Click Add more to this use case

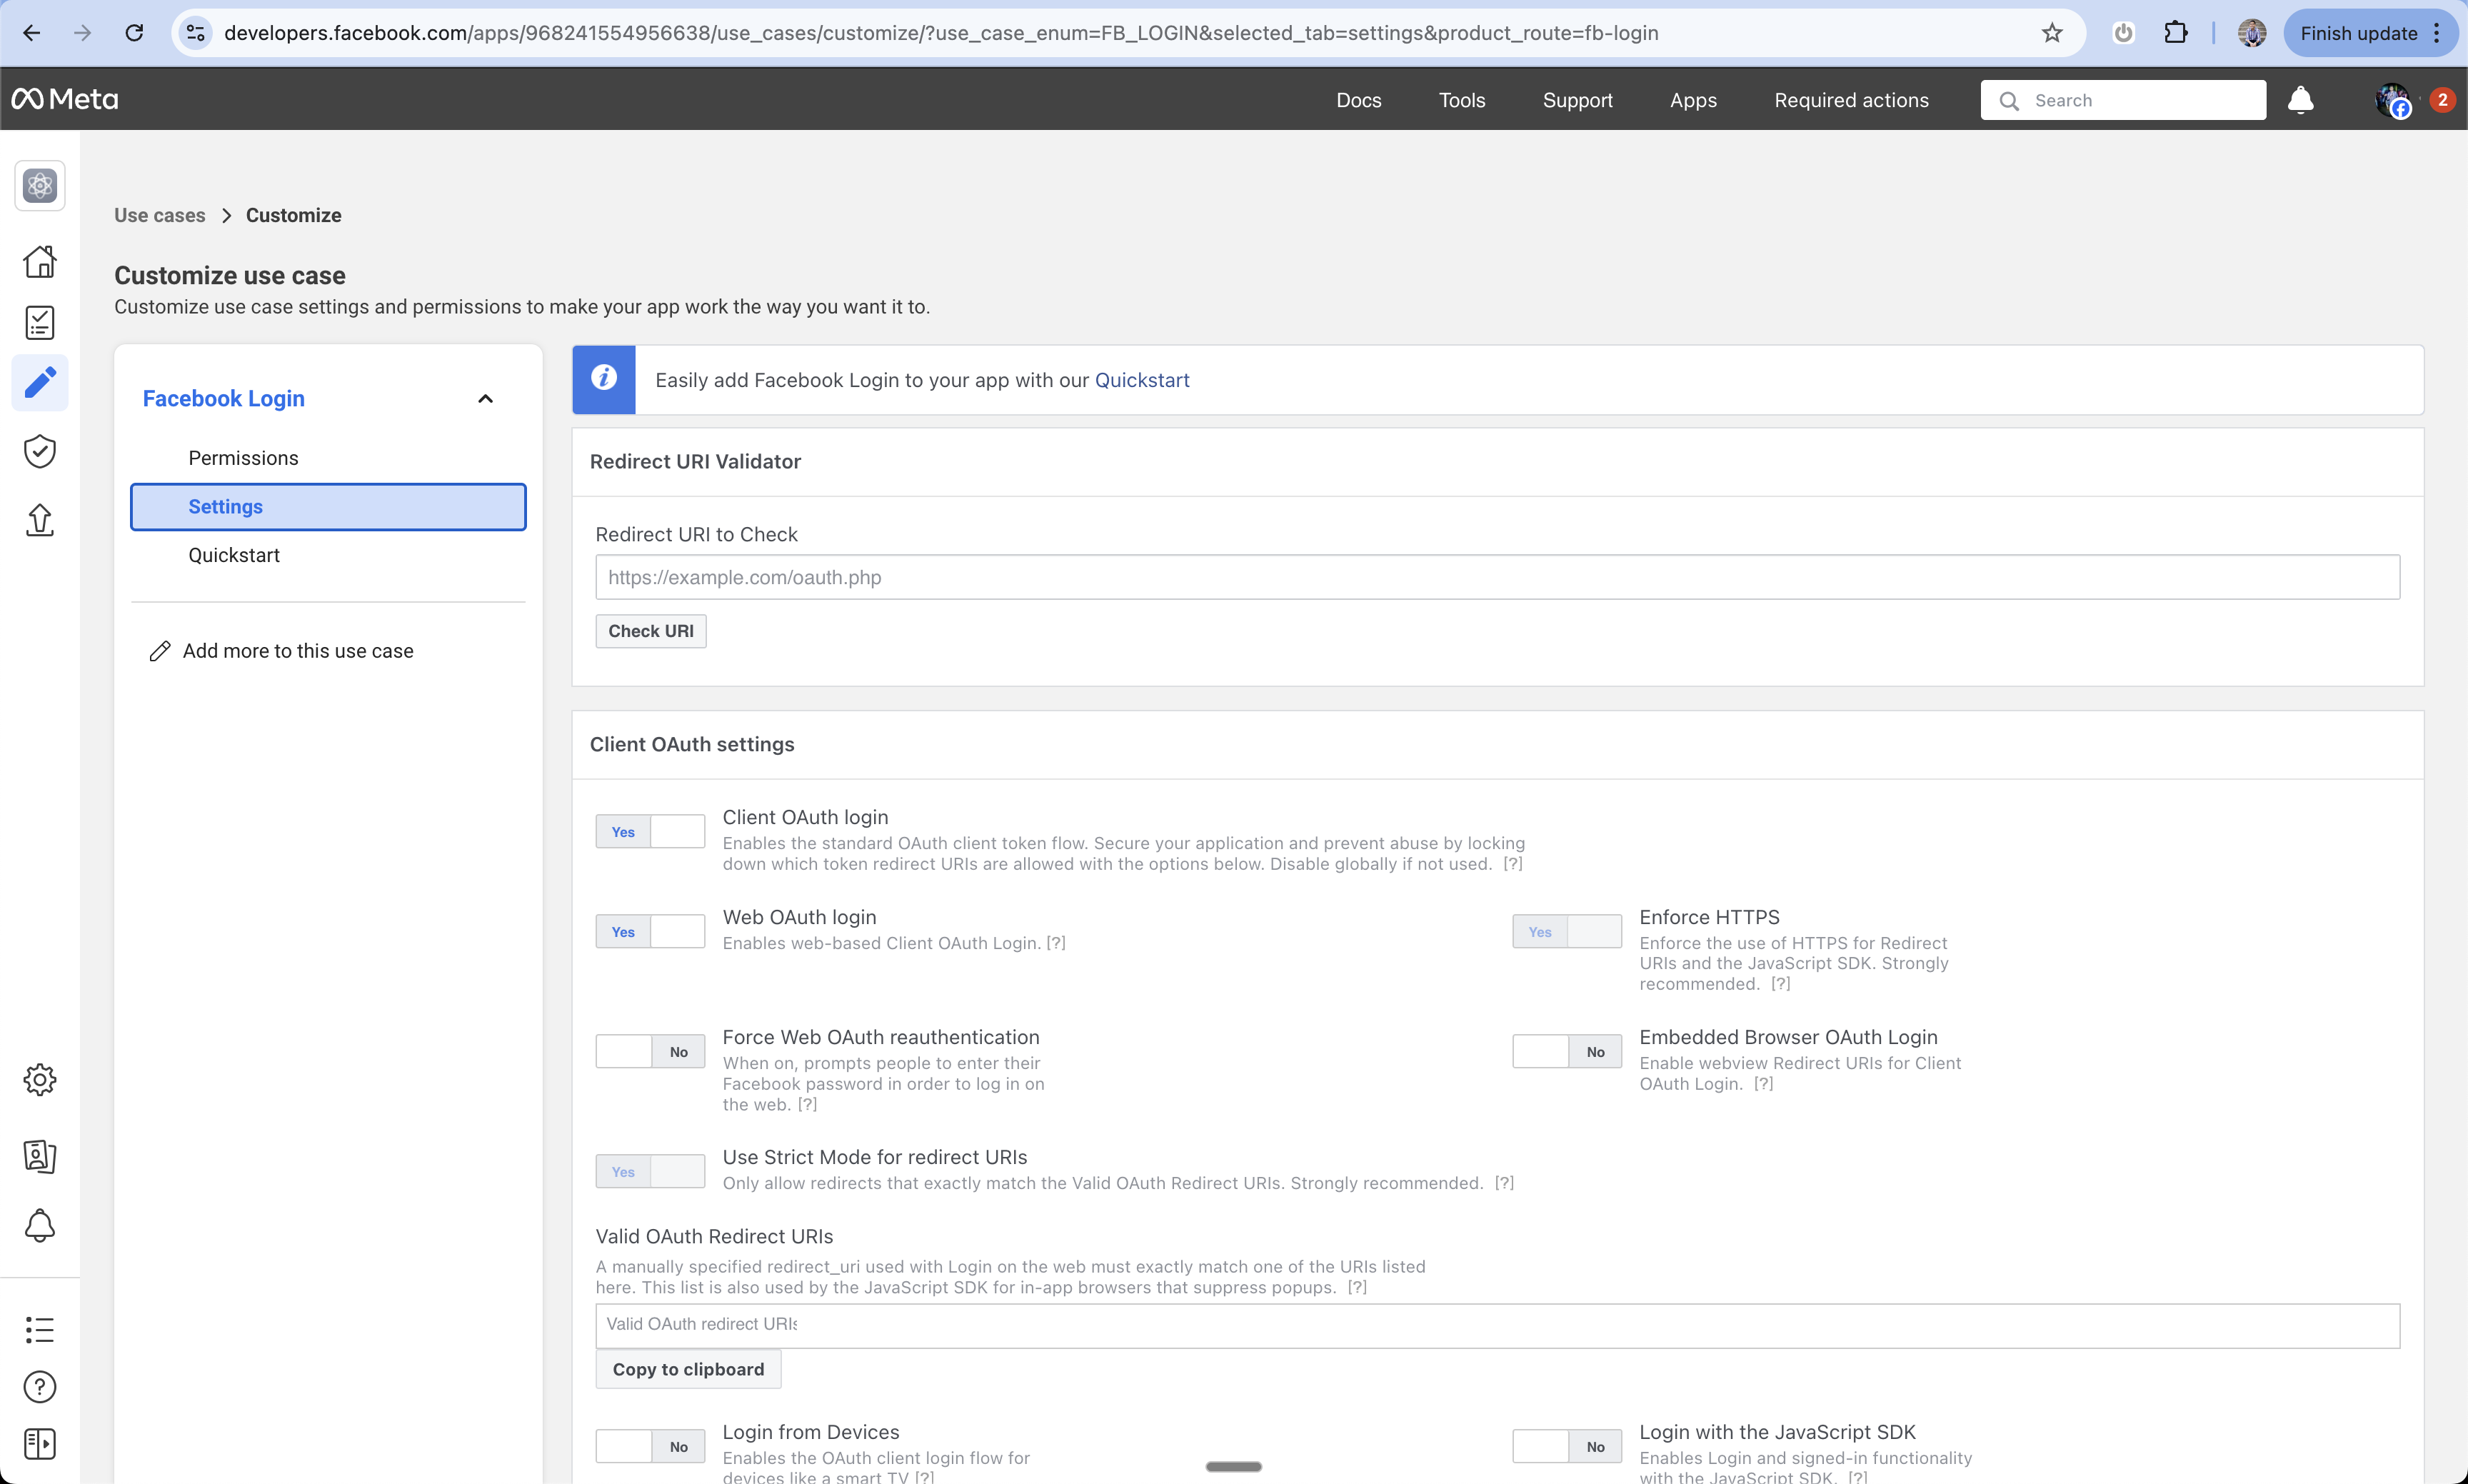pyautogui.click(x=298, y=651)
